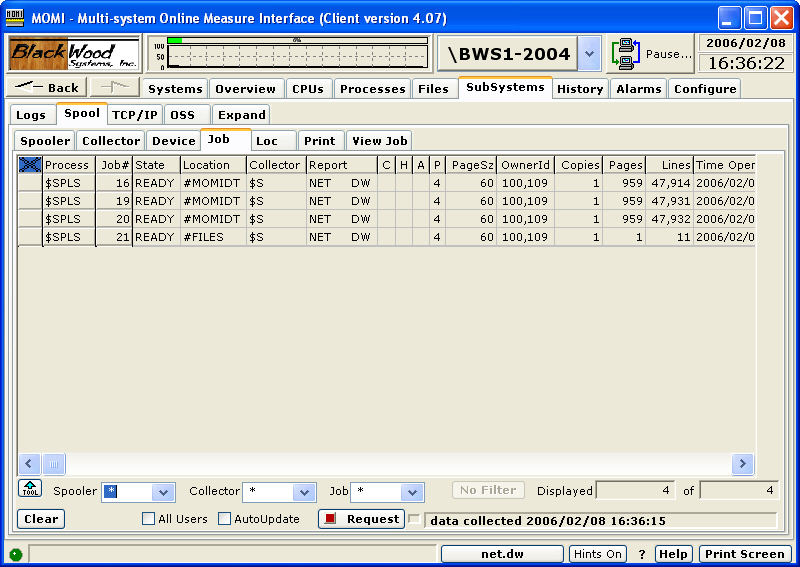800x567 pixels.
Task: Click the scroll left arrow
Action: click(x=29, y=464)
